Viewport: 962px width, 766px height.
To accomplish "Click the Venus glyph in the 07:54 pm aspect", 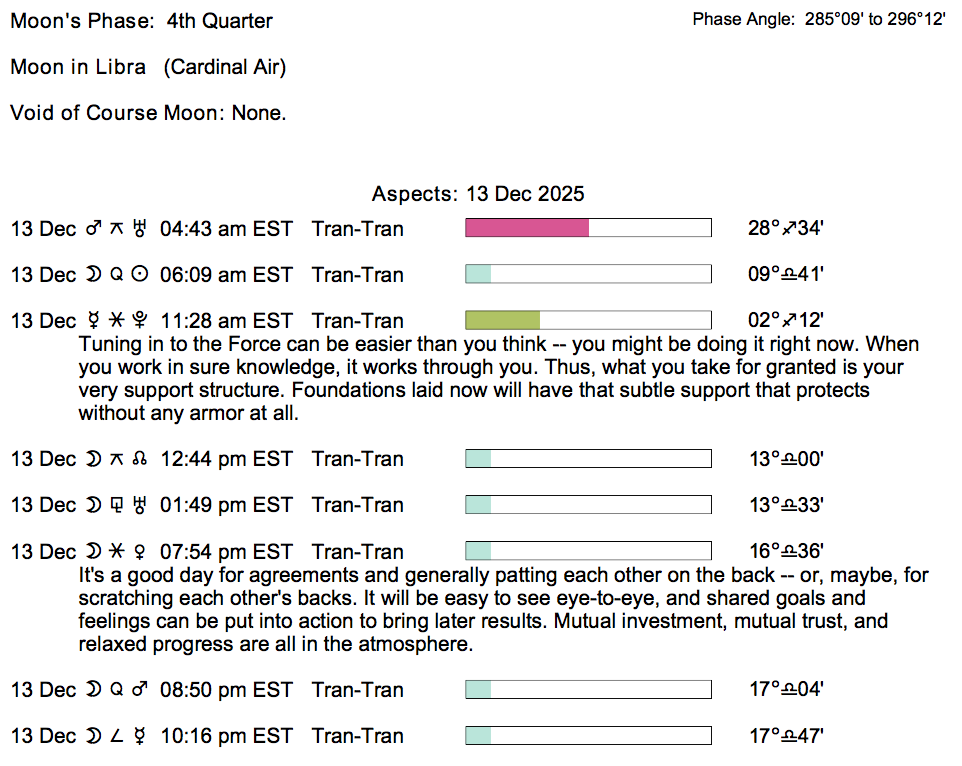I will click(x=141, y=552).
